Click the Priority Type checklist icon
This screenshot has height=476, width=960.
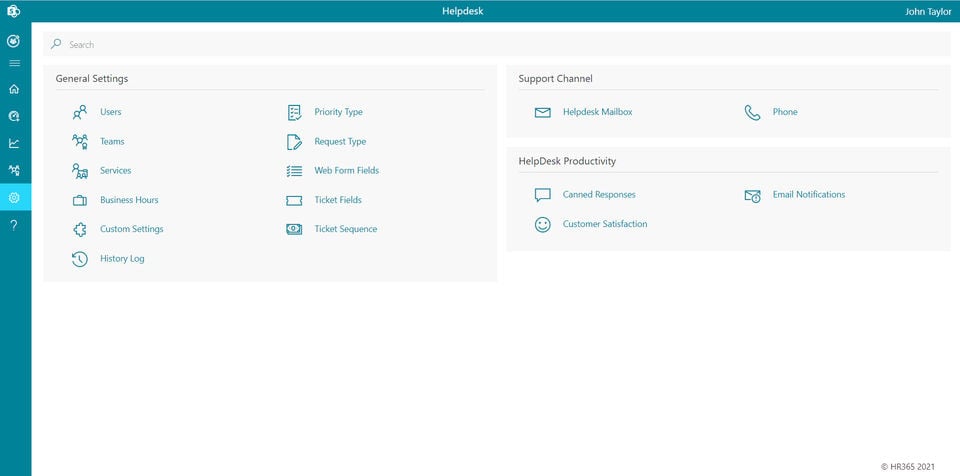[x=294, y=112]
